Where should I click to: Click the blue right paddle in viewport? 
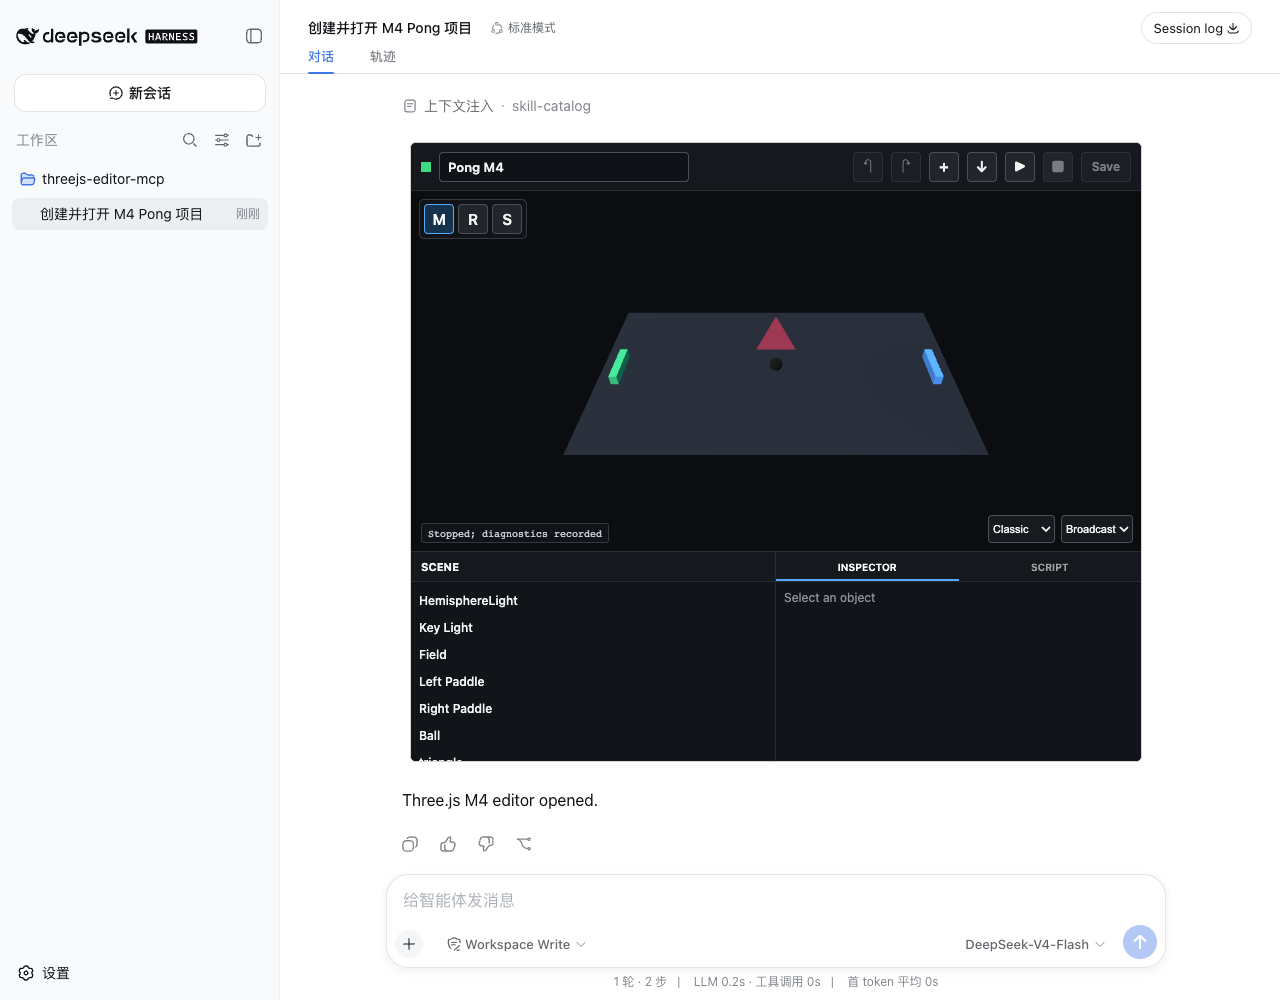coord(933,367)
